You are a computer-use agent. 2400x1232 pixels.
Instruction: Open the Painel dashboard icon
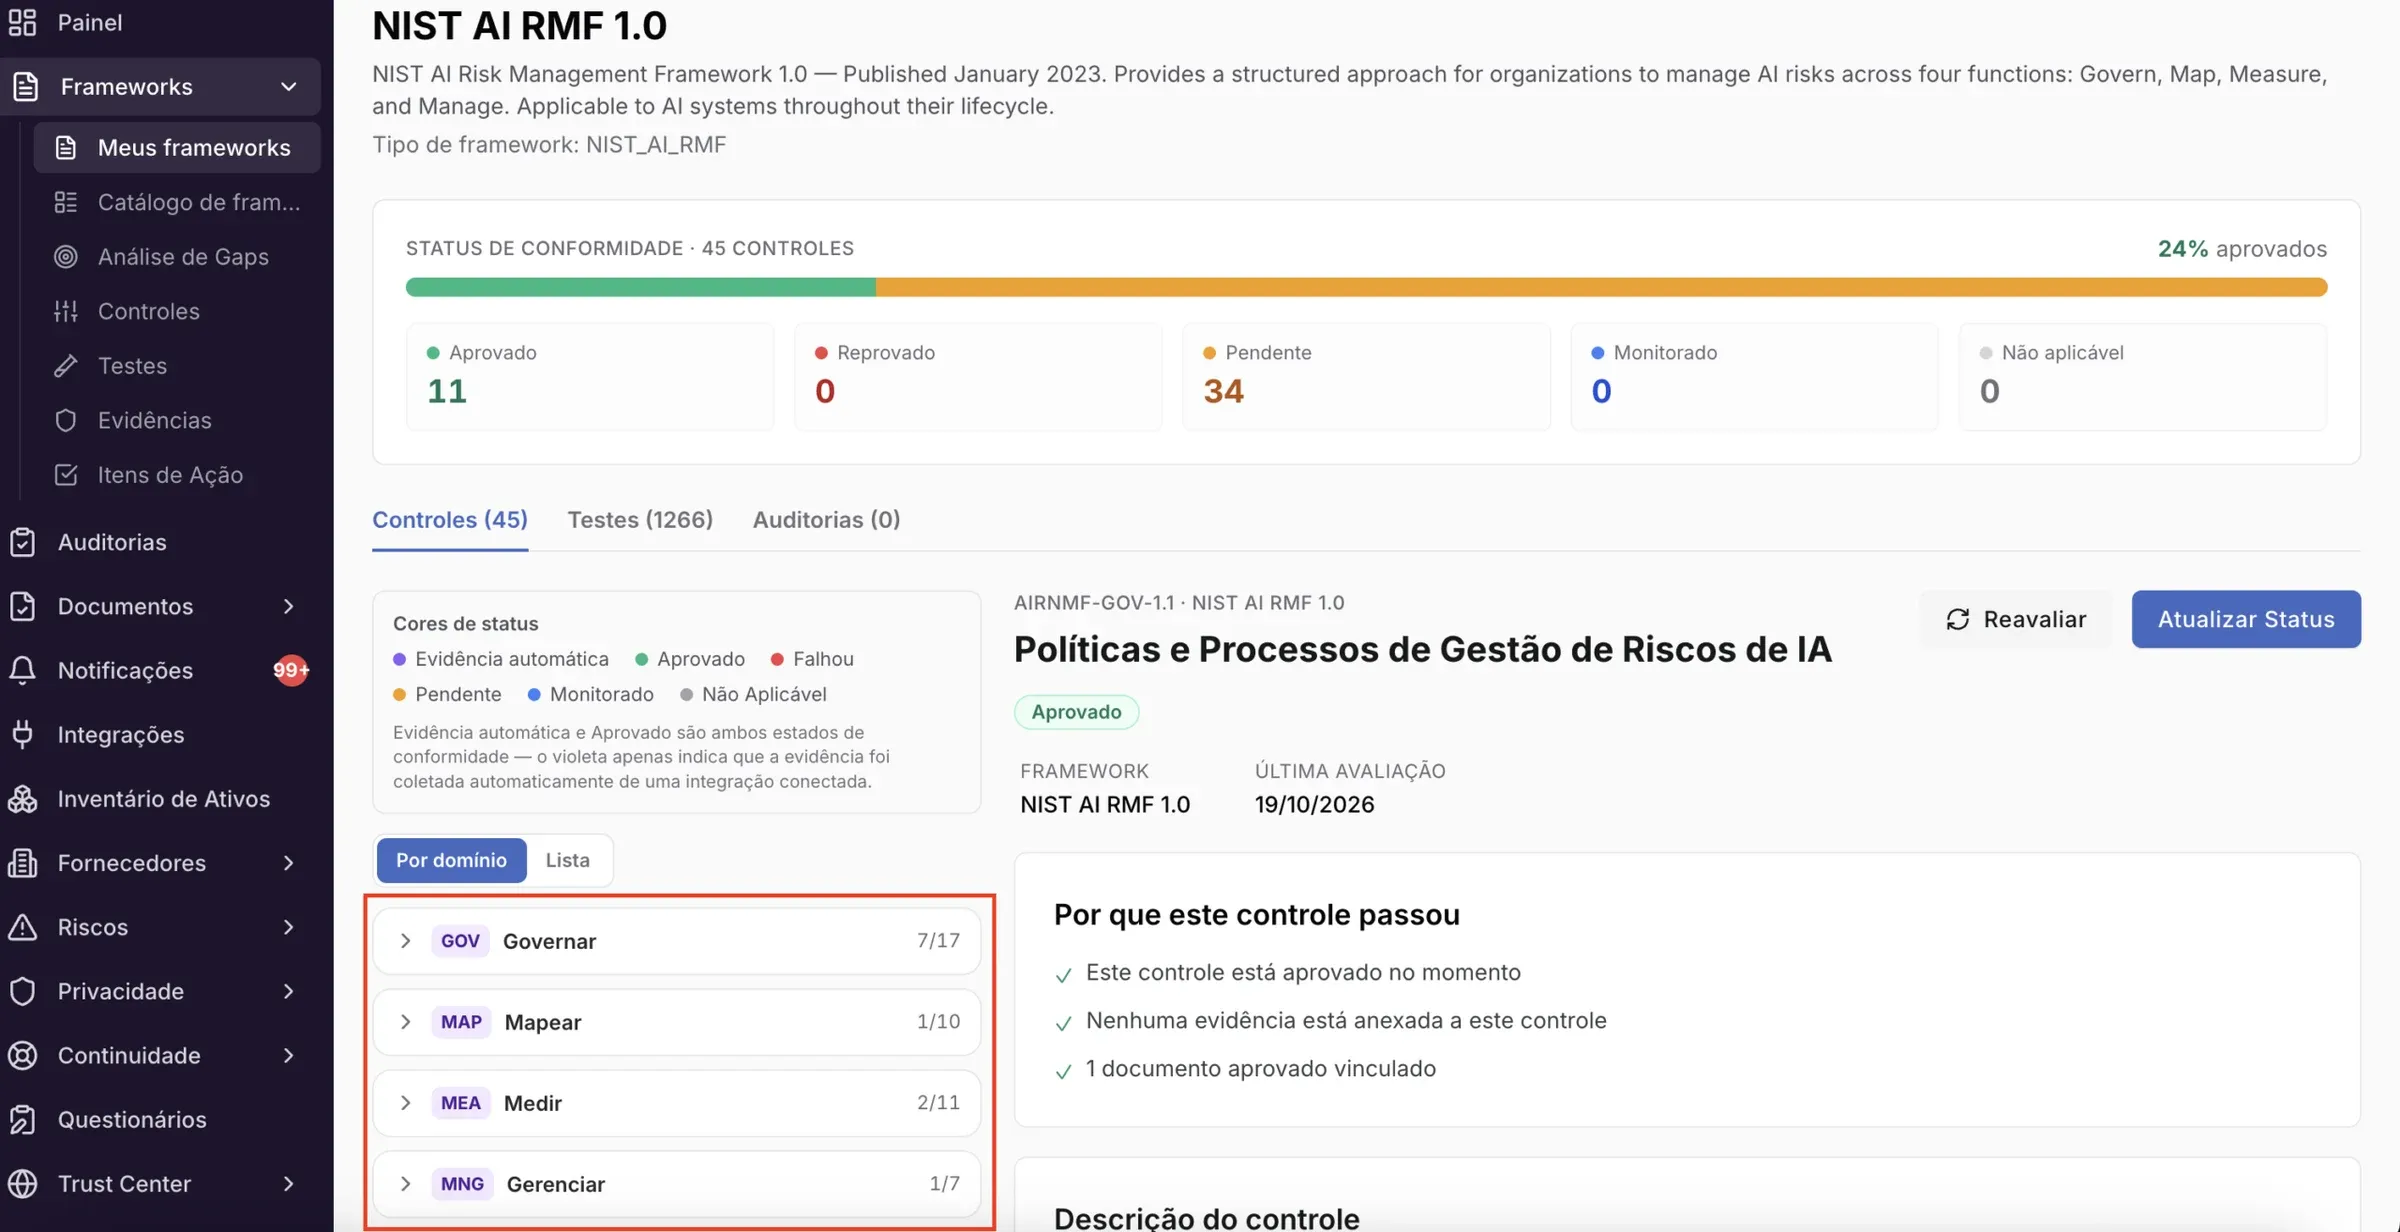click(22, 22)
